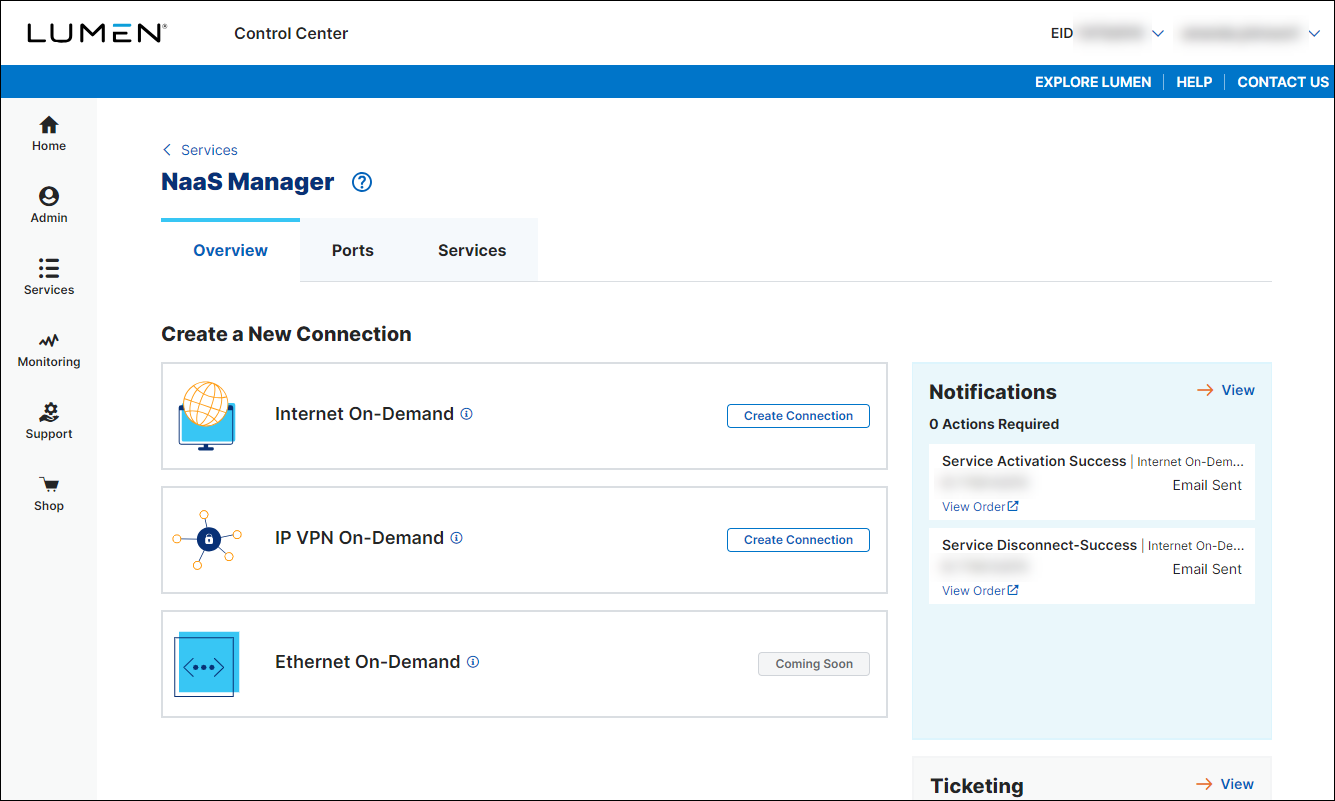Screen dimensions: 1335x801
Task: Click the IP VPN network lock illustration
Action: [207, 540]
